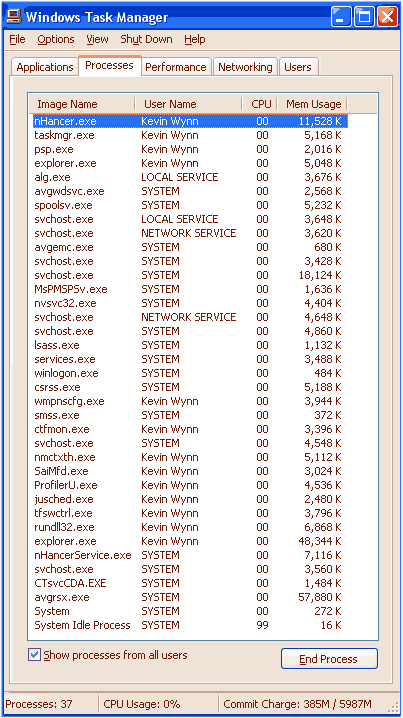Select the avgrsx.exe process
Image resolution: width=403 pixels, height=718 pixels.
[x=190, y=597]
